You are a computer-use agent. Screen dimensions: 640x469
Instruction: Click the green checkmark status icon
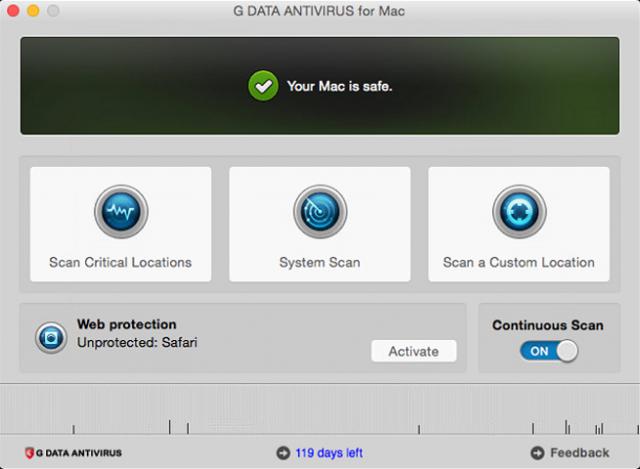coord(263,86)
